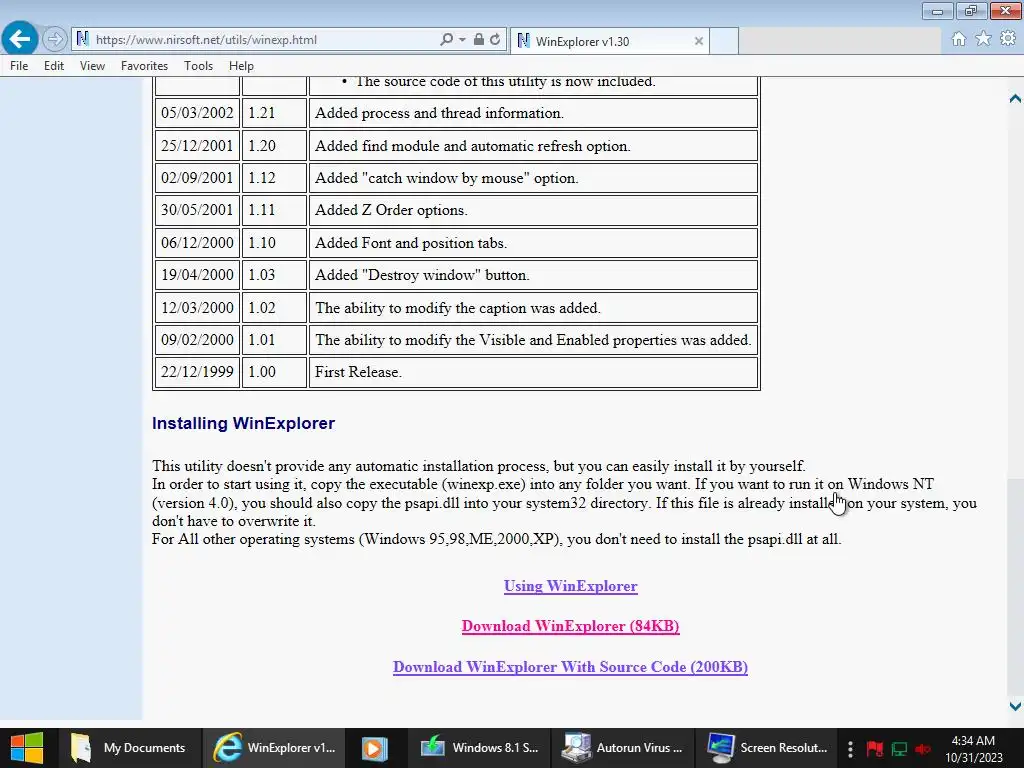
Task: Go to the Home page icon
Action: point(959,39)
